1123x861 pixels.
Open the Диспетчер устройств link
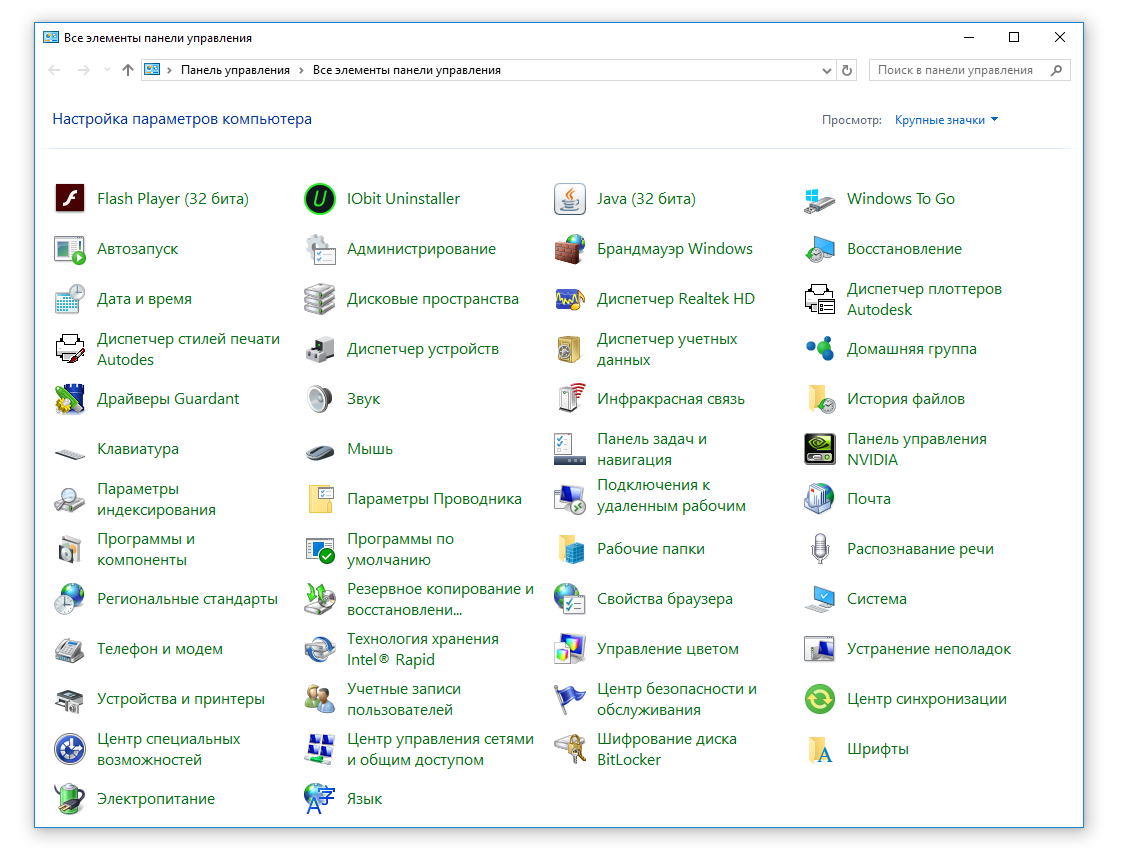click(x=422, y=349)
